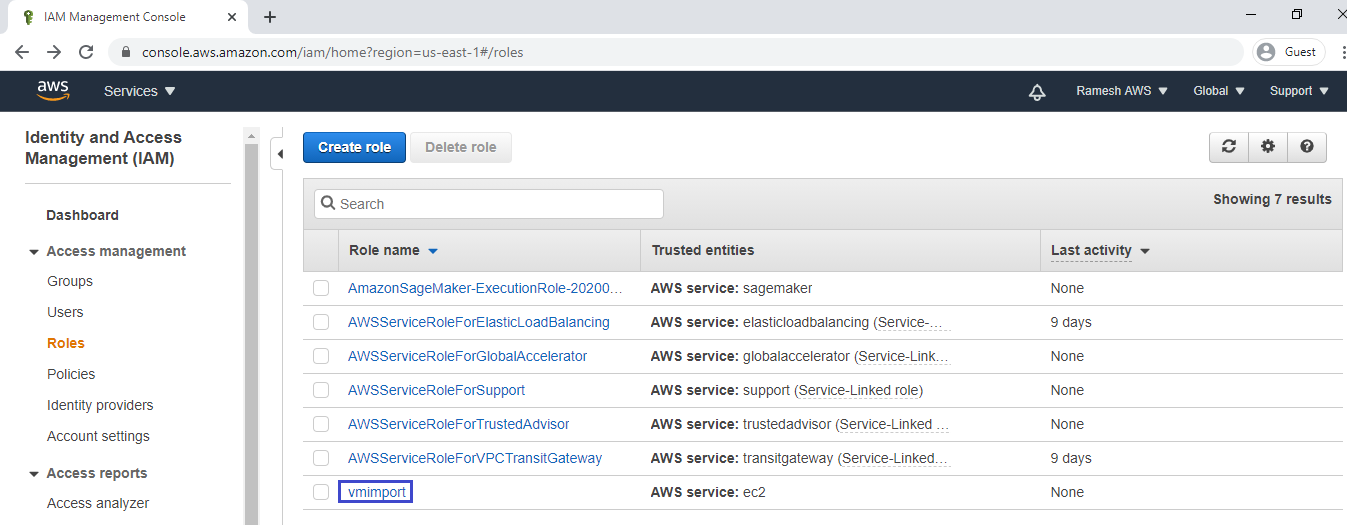Go back in browser history
This screenshot has width=1347, height=525.
[x=22, y=52]
